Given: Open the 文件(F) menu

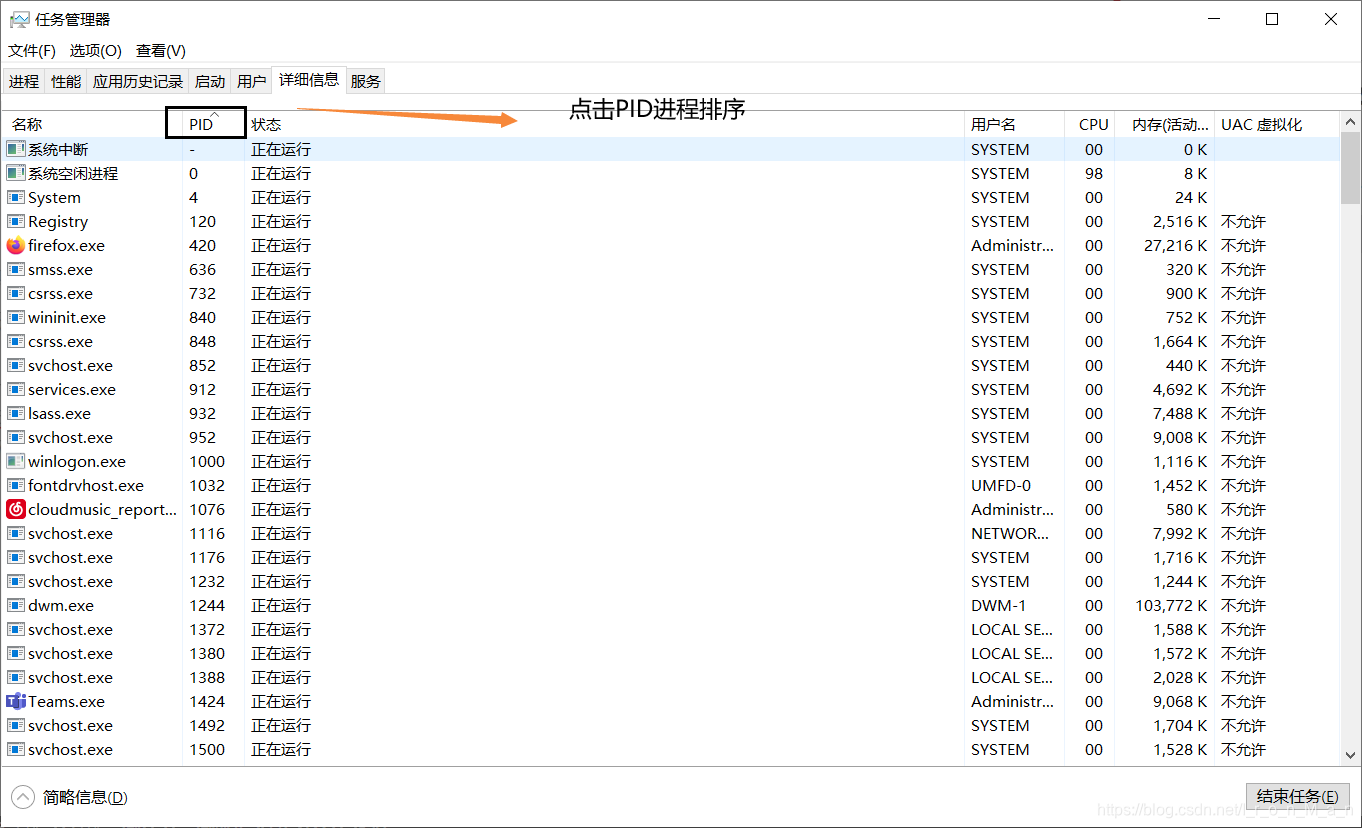Looking at the screenshot, I should coord(32,51).
